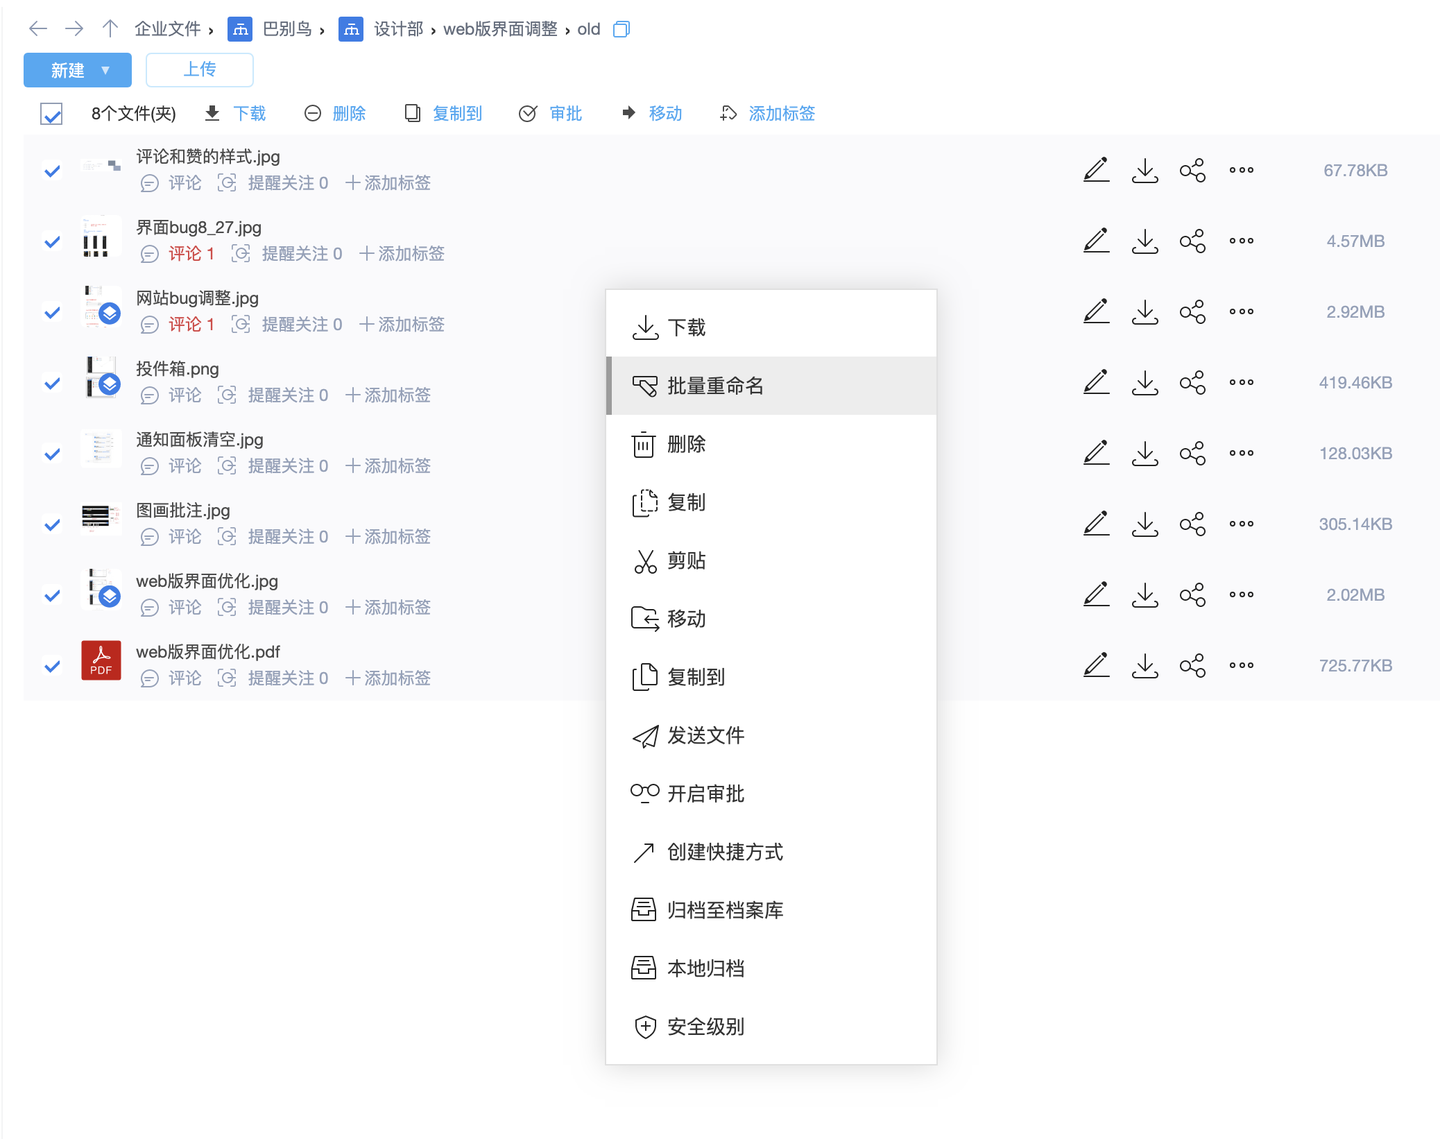Edit pencil for 图画批注.jpg

[x=1096, y=524]
